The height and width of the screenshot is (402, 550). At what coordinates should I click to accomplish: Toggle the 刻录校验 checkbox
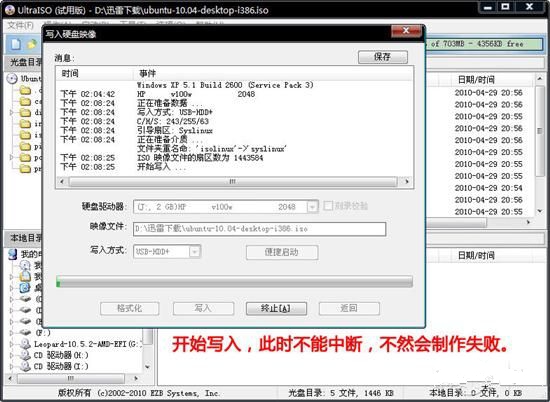click(328, 206)
